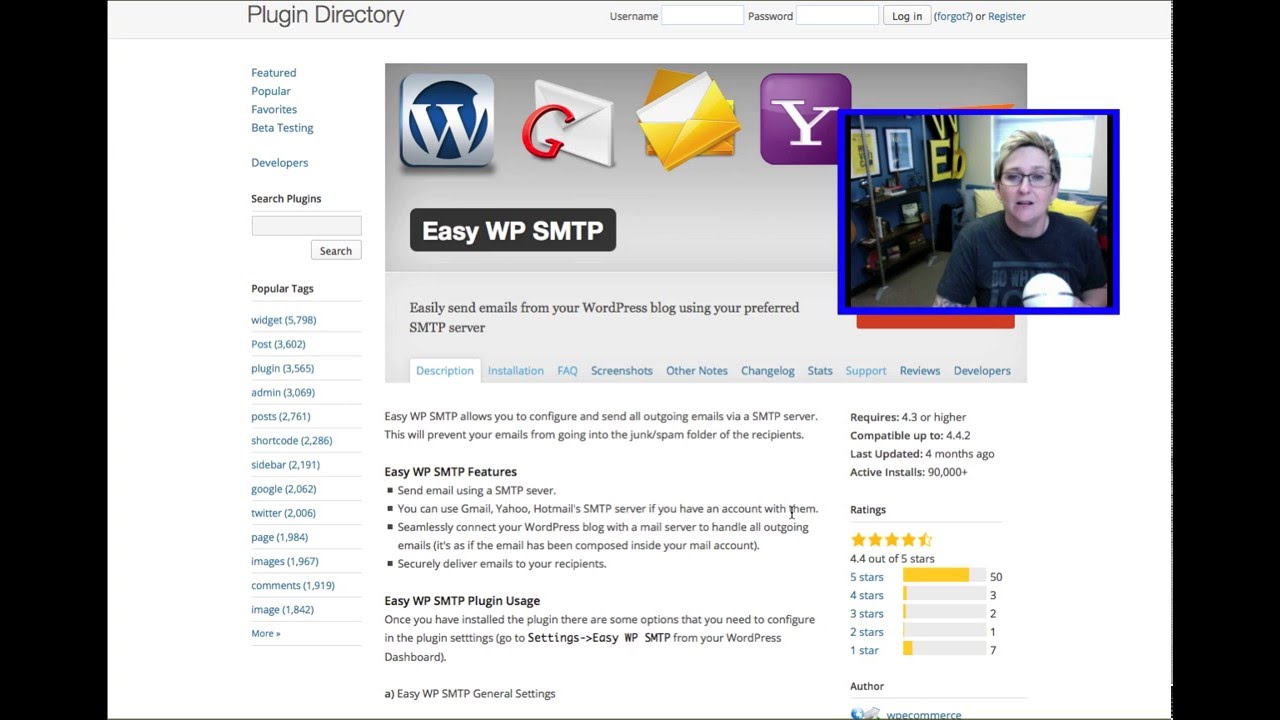Switch to the Reviews tab
The height and width of the screenshot is (720, 1280).
pyautogui.click(x=920, y=370)
